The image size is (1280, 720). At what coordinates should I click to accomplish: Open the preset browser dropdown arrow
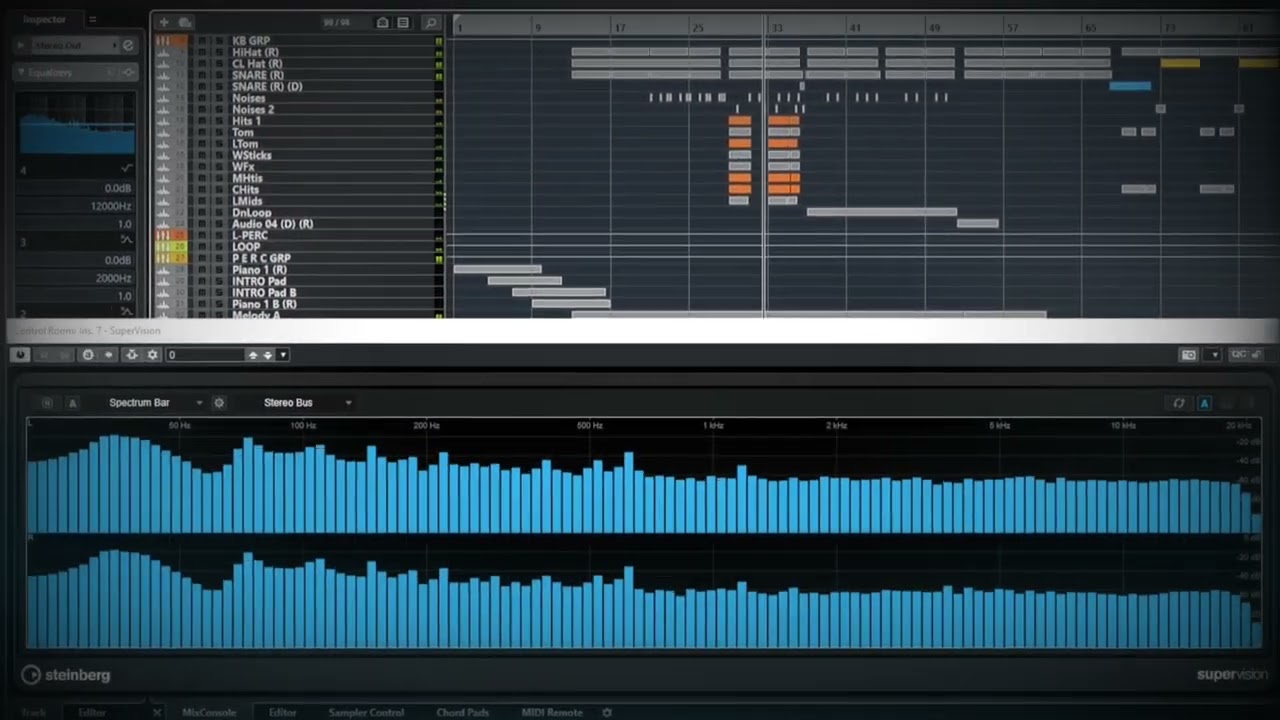tap(283, 355)
